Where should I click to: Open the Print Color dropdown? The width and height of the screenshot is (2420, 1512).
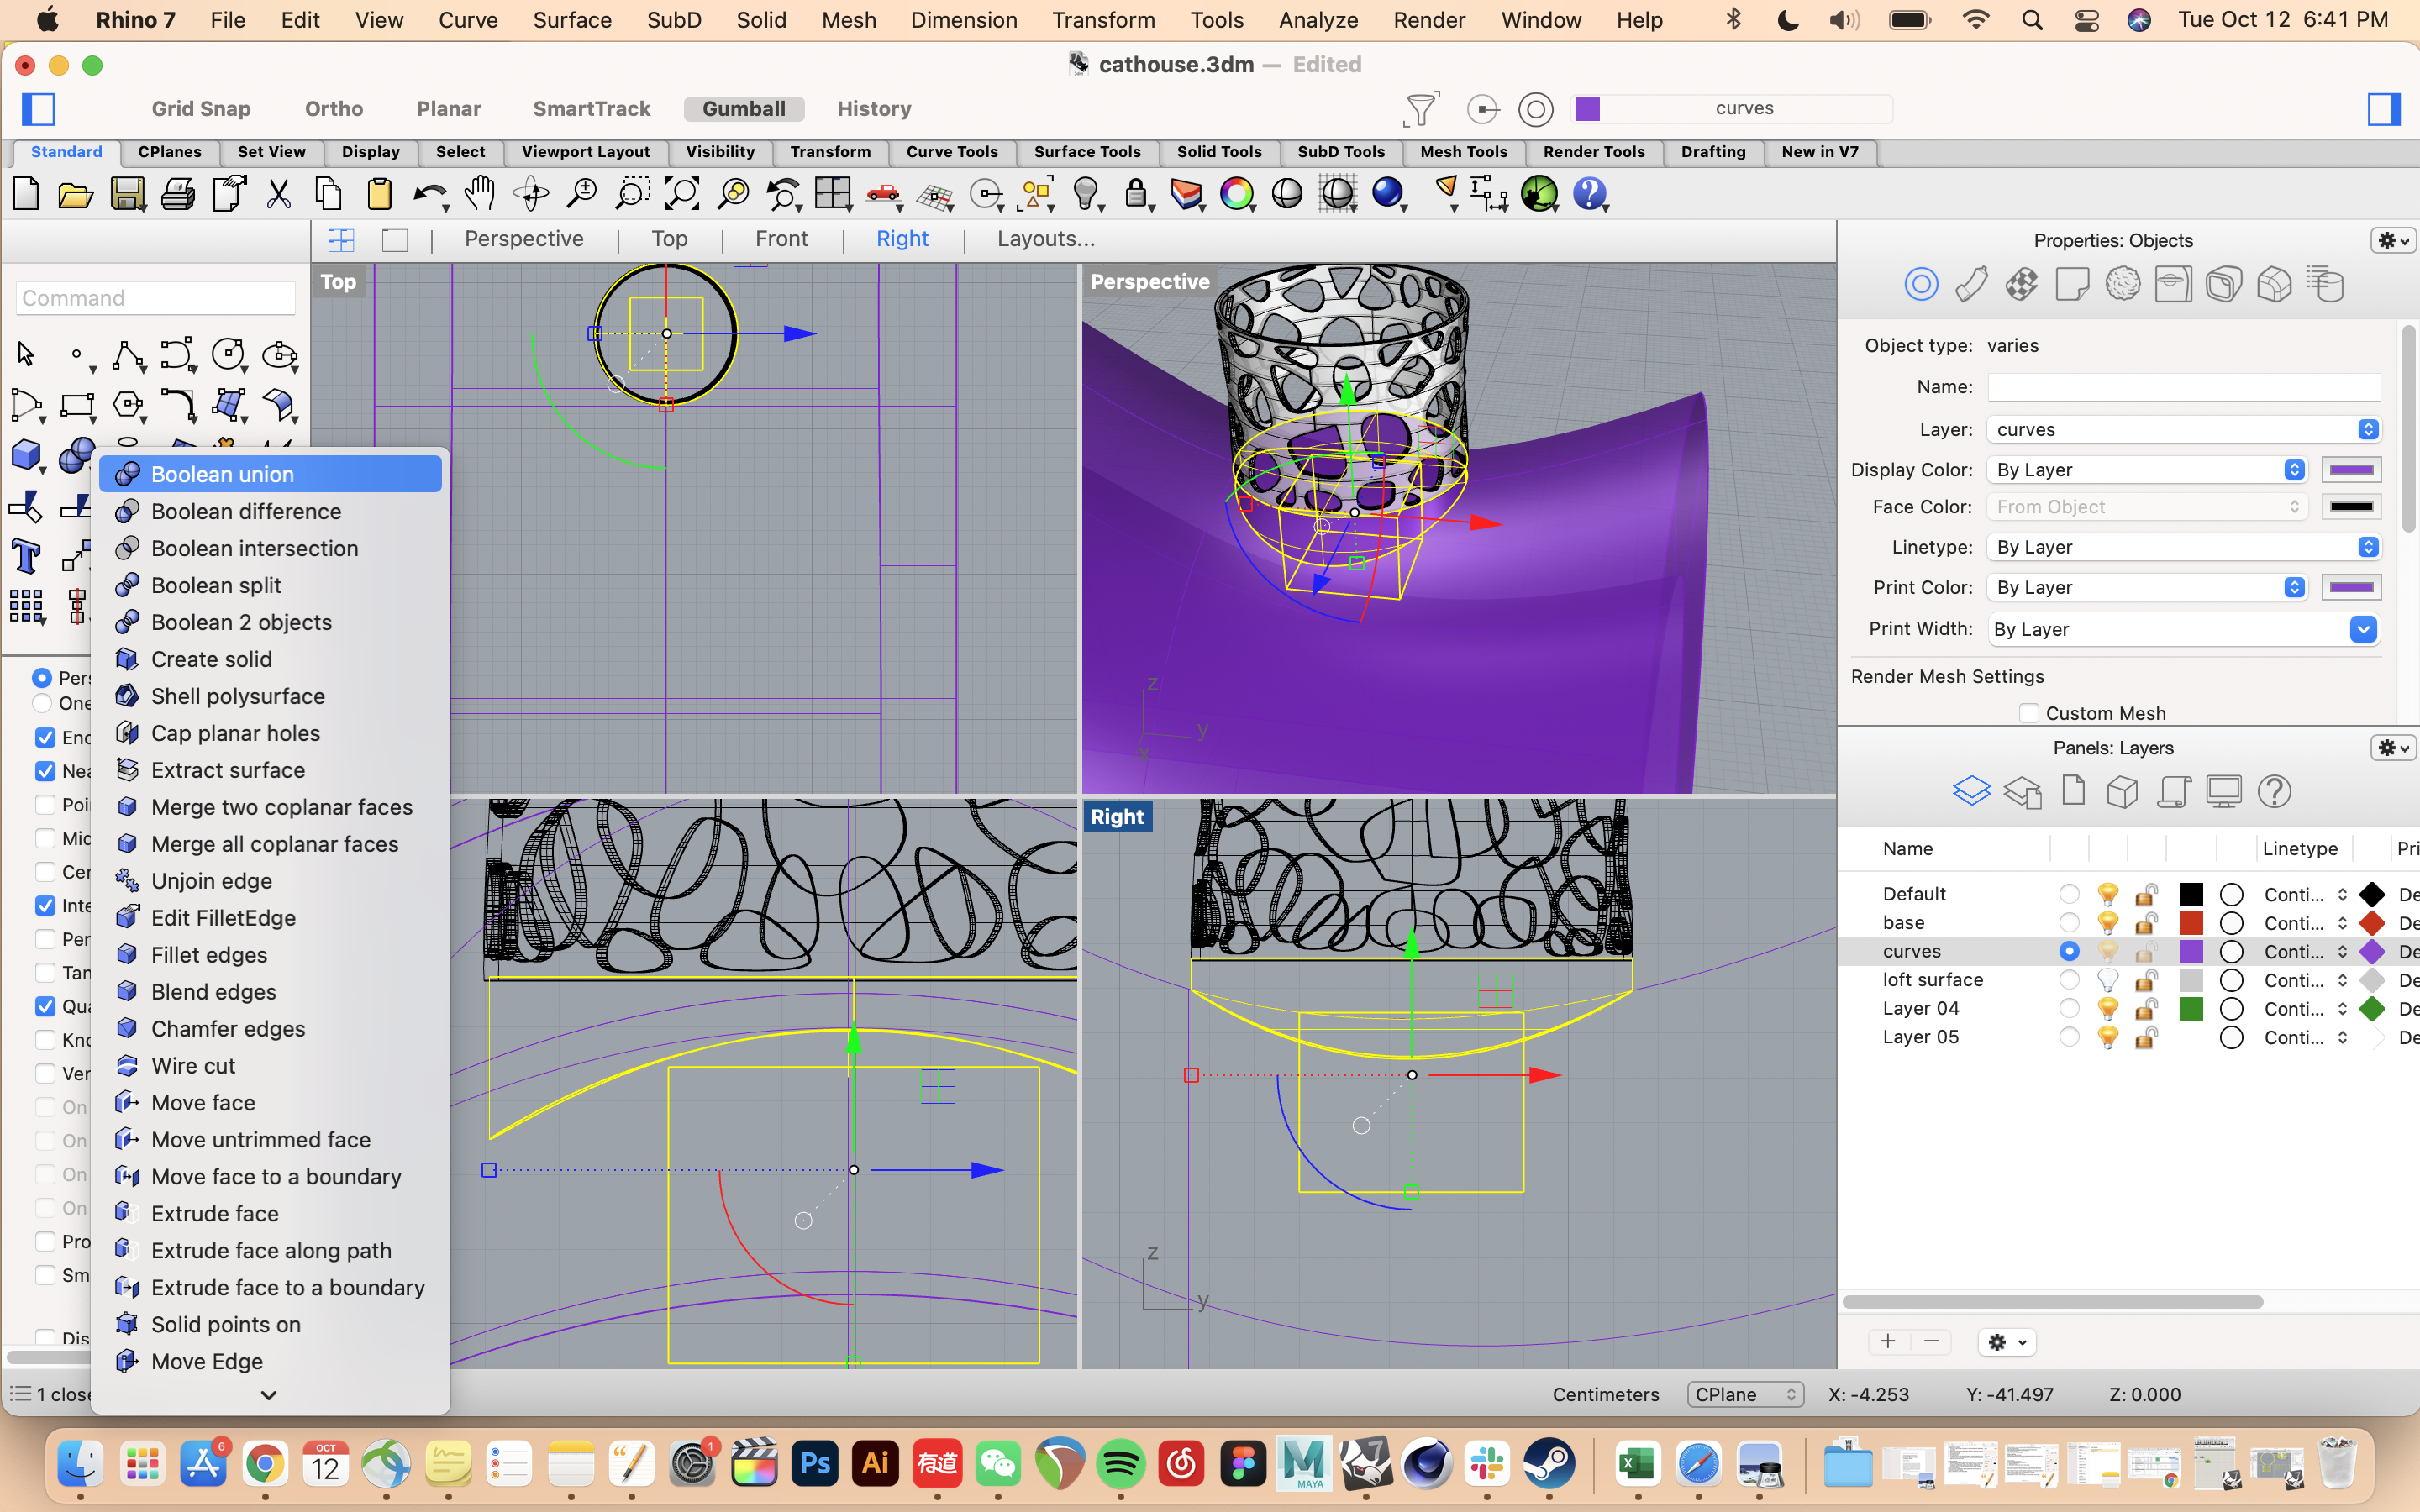tap(2147, 588)
